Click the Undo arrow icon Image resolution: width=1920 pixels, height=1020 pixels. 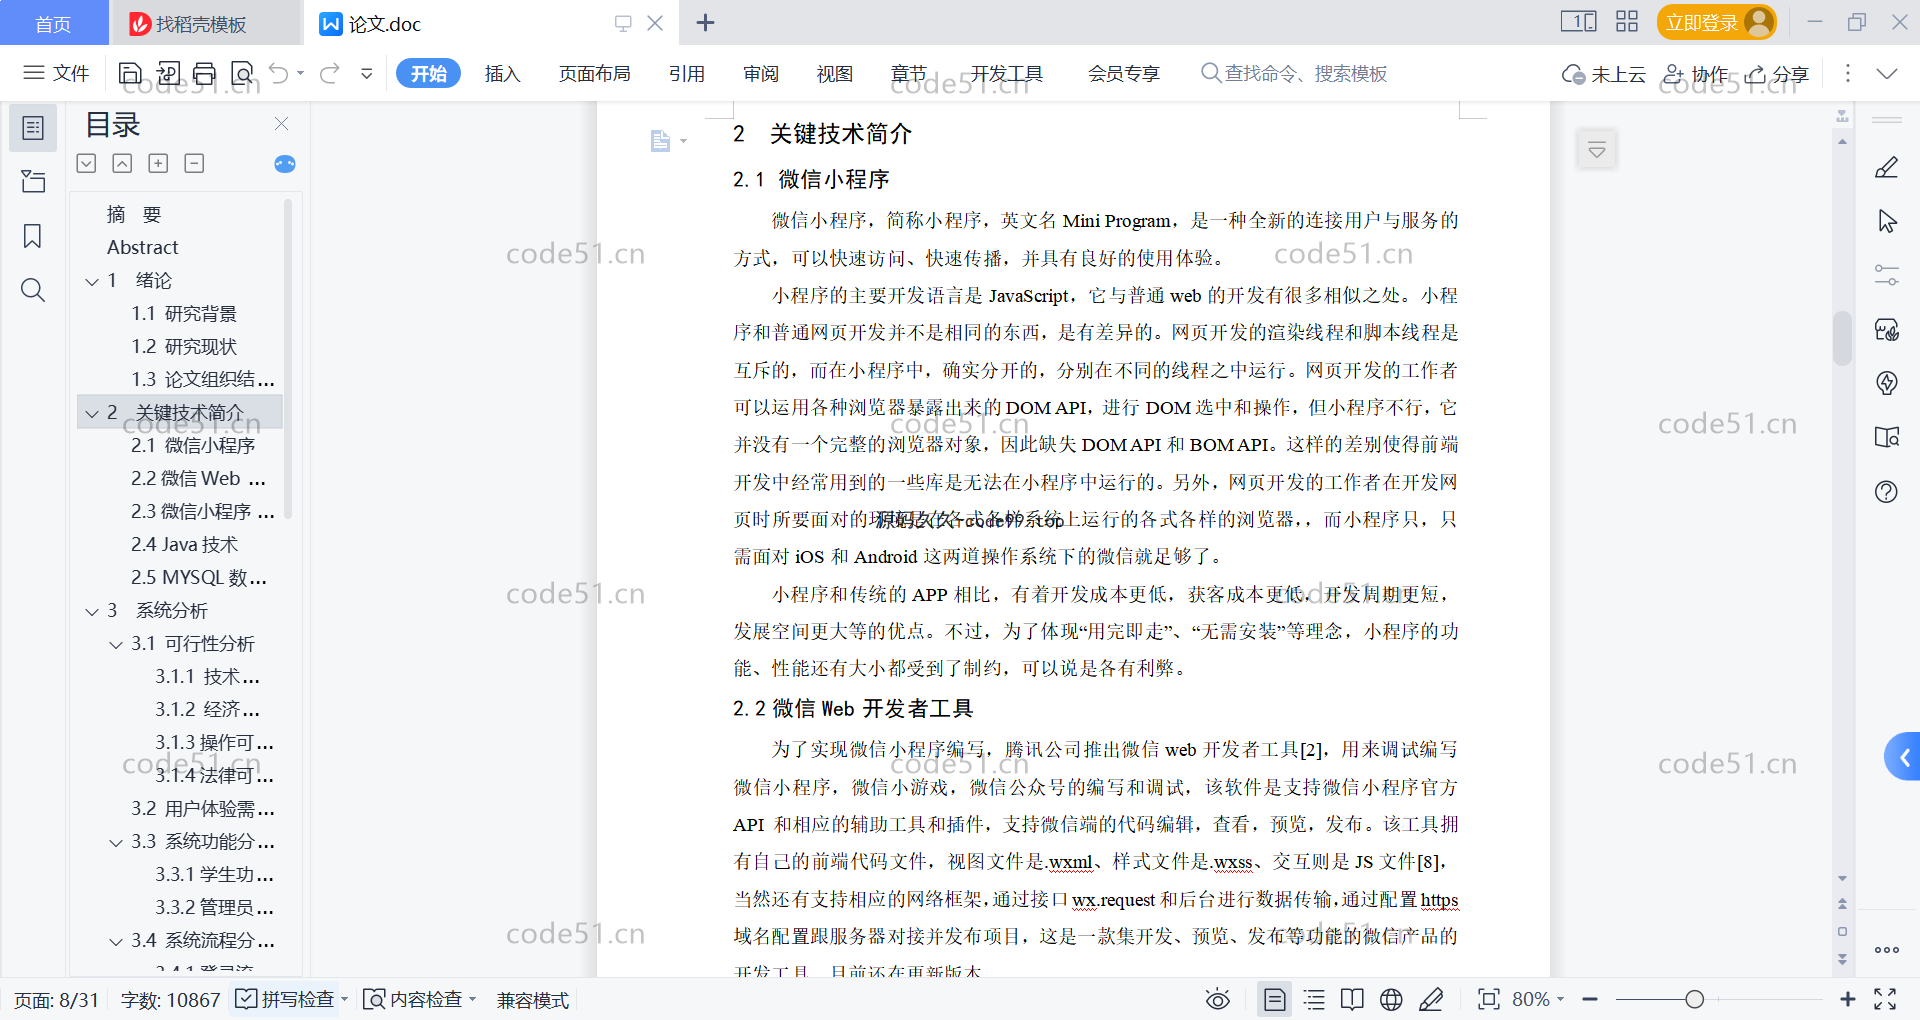coord(279,73)
